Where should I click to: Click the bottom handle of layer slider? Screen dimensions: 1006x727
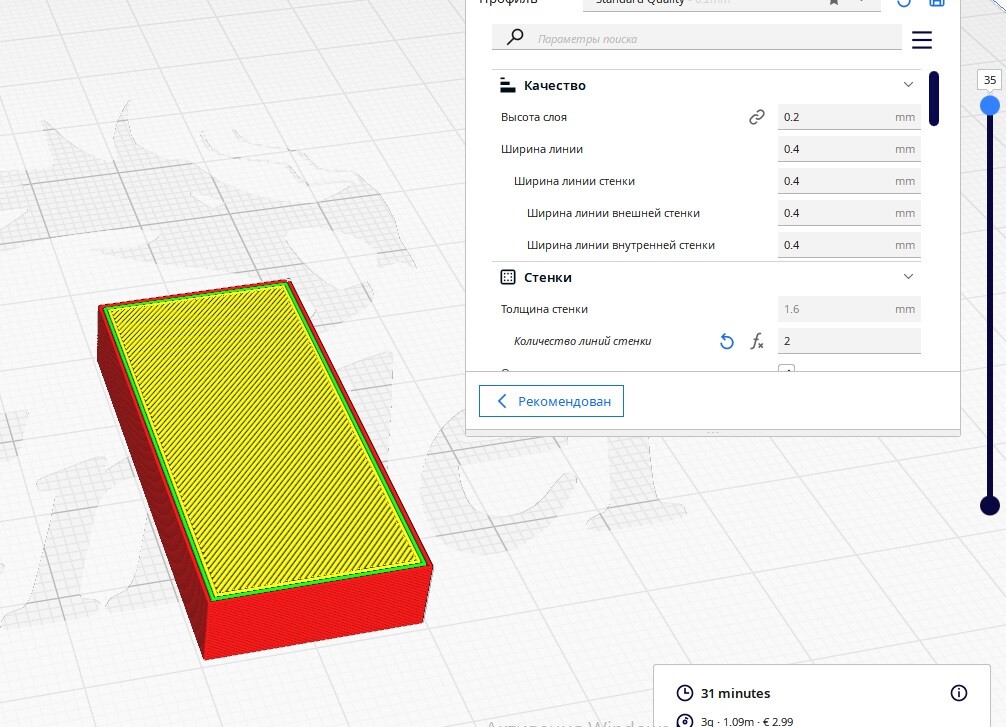[x=990, y=505]
